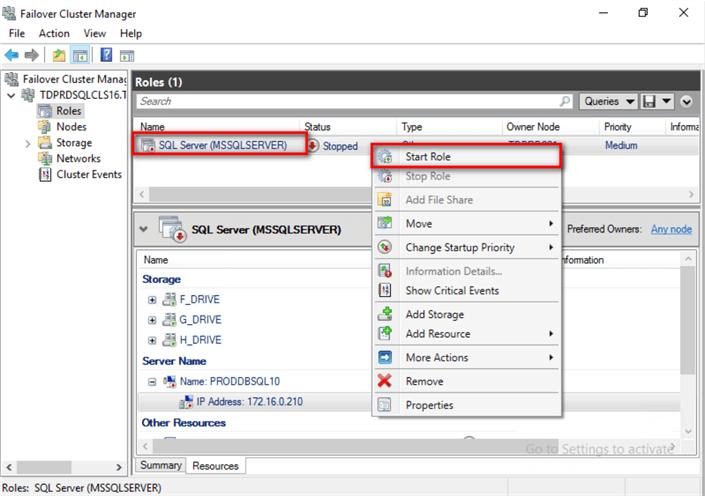Choose Start Role from context menu
Viewport: 705px width, 496px height.
pos(466,156)
